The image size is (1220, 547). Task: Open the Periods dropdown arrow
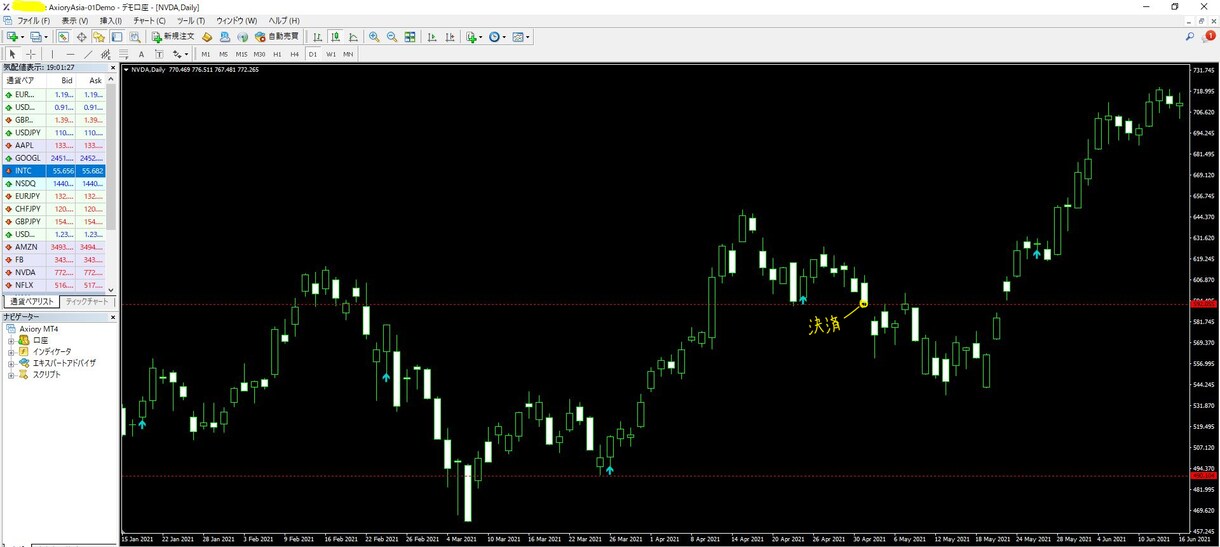(x=505, y=37)
